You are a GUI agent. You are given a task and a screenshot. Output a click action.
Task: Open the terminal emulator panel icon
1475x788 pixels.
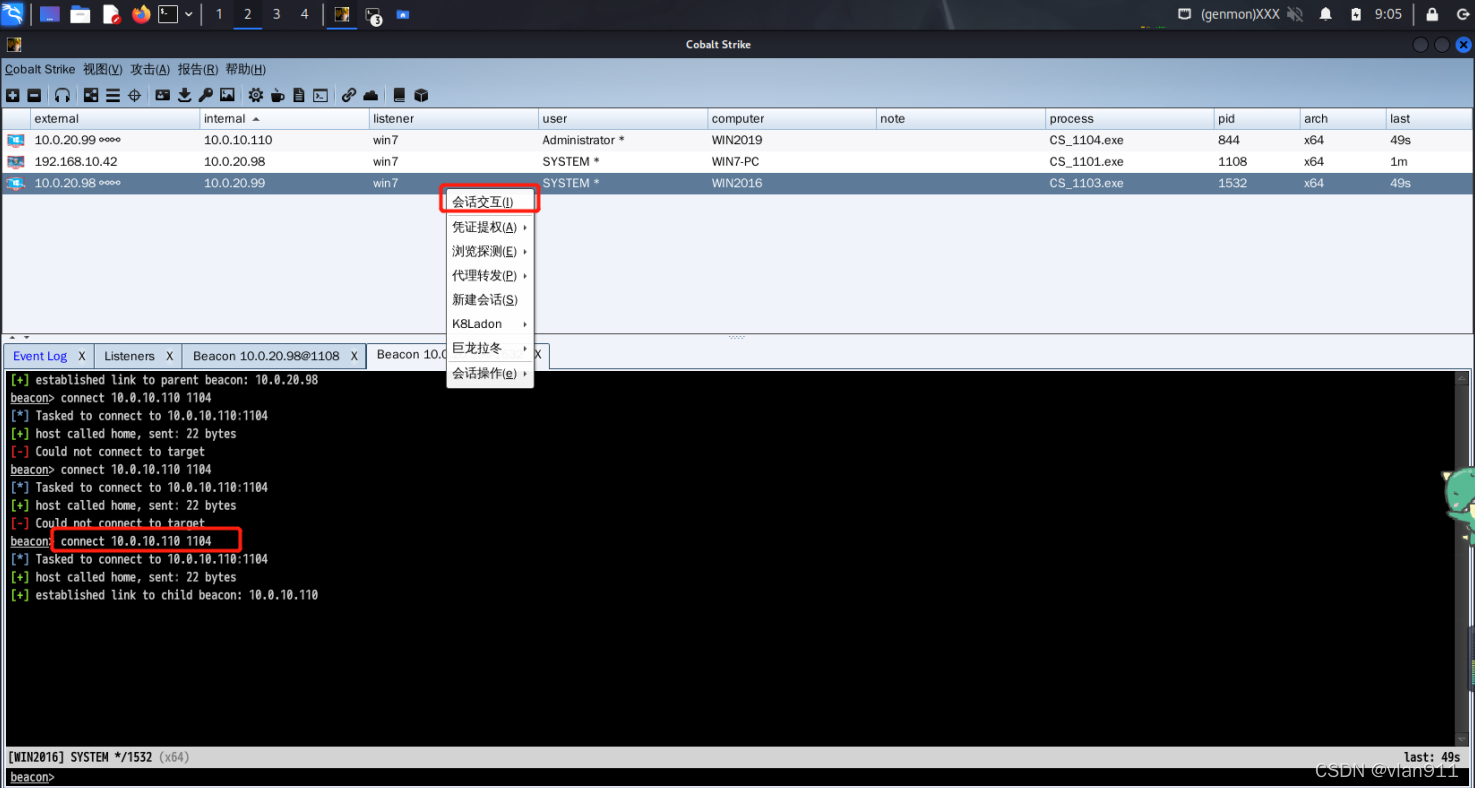pyautogui.click(x=169, y=14)
